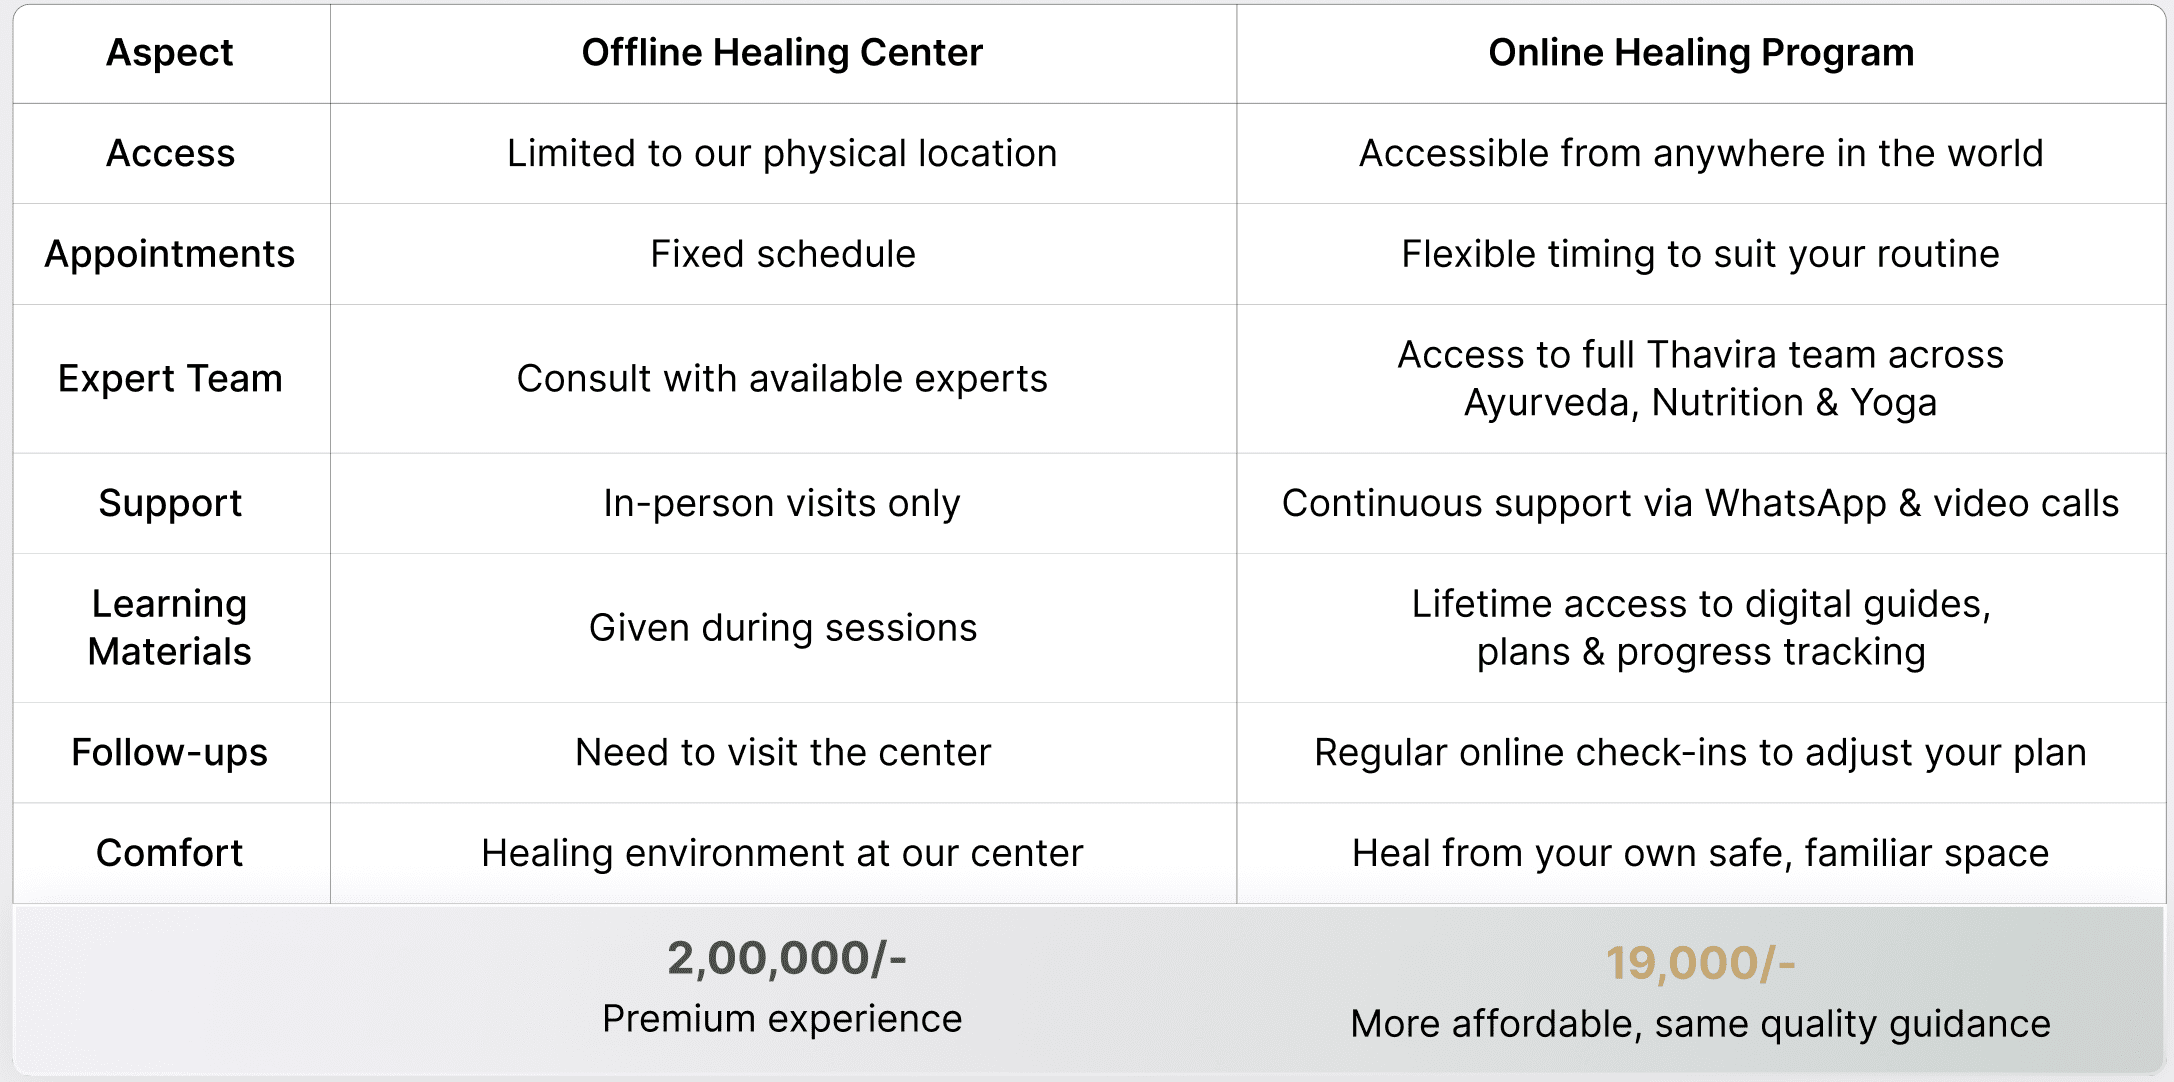The height and width of the screenshot is (1082, 2174).
Task: Click the Appointments row label
Action: [170, 254]
